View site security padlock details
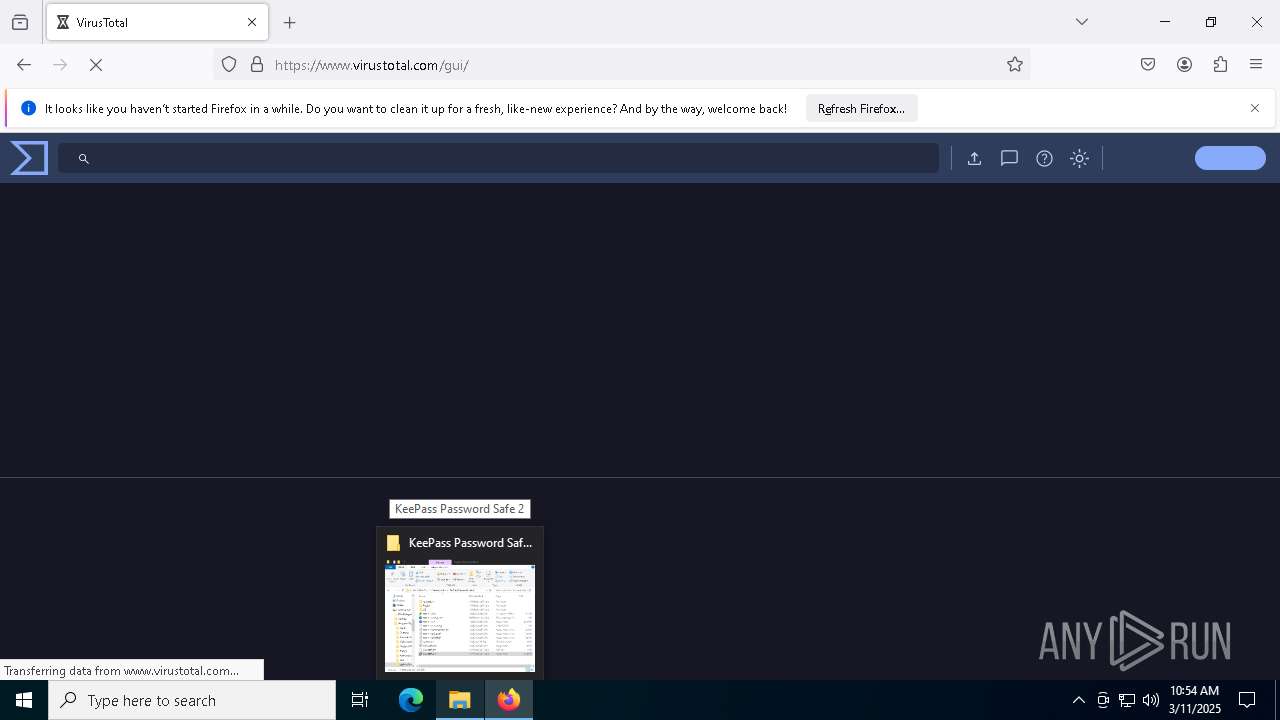1280x720 pixels. point(257,65)
